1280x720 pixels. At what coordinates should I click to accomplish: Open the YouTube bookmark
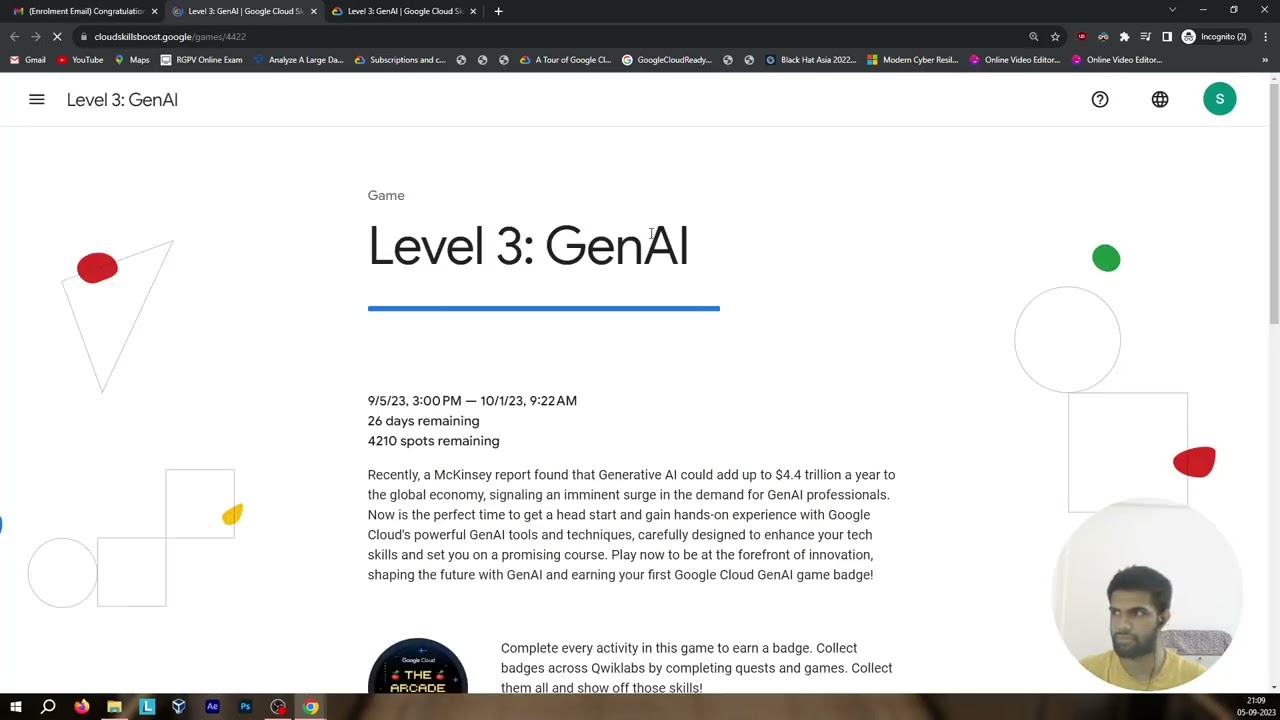pyautogui.click(x=80, y=60)
